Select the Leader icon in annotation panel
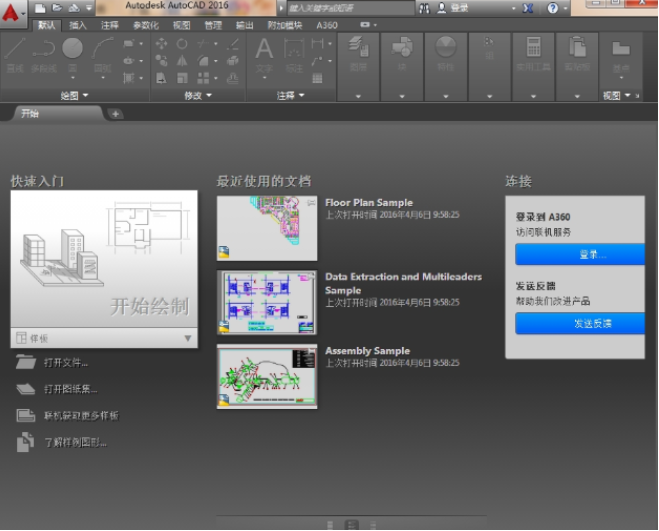This screenshot has height=531, width=659. pyautogui.click(x=317, y=61)
